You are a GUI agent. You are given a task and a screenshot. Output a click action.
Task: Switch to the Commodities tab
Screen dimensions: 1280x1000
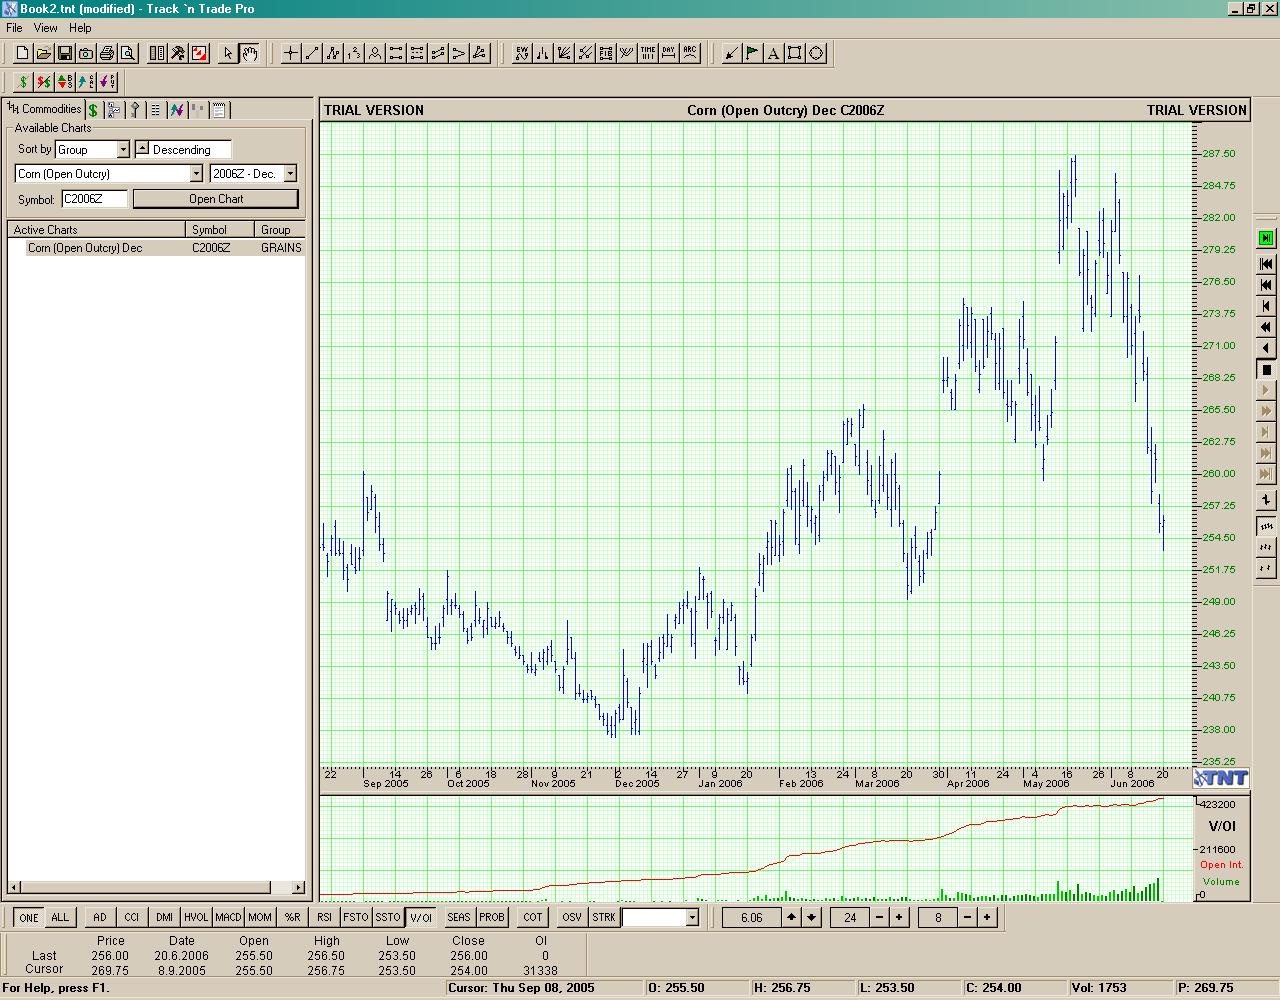(x=45, y=109)
